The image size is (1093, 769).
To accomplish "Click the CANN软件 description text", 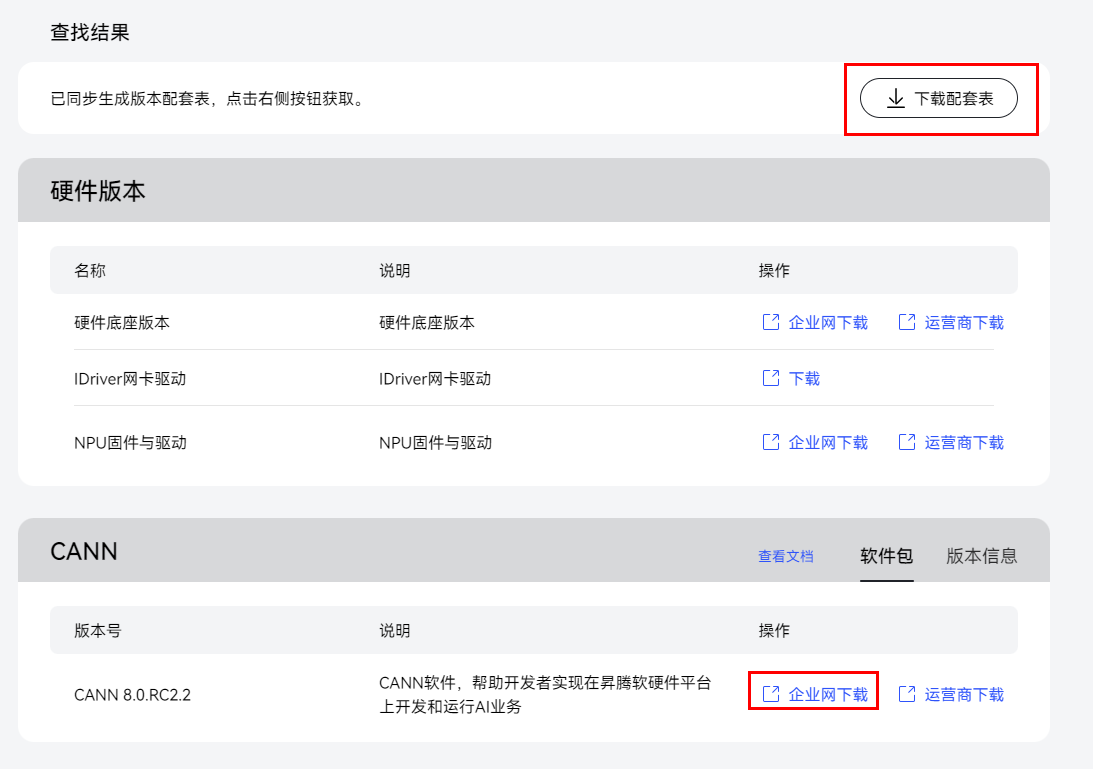I will (x=545, y=694).
